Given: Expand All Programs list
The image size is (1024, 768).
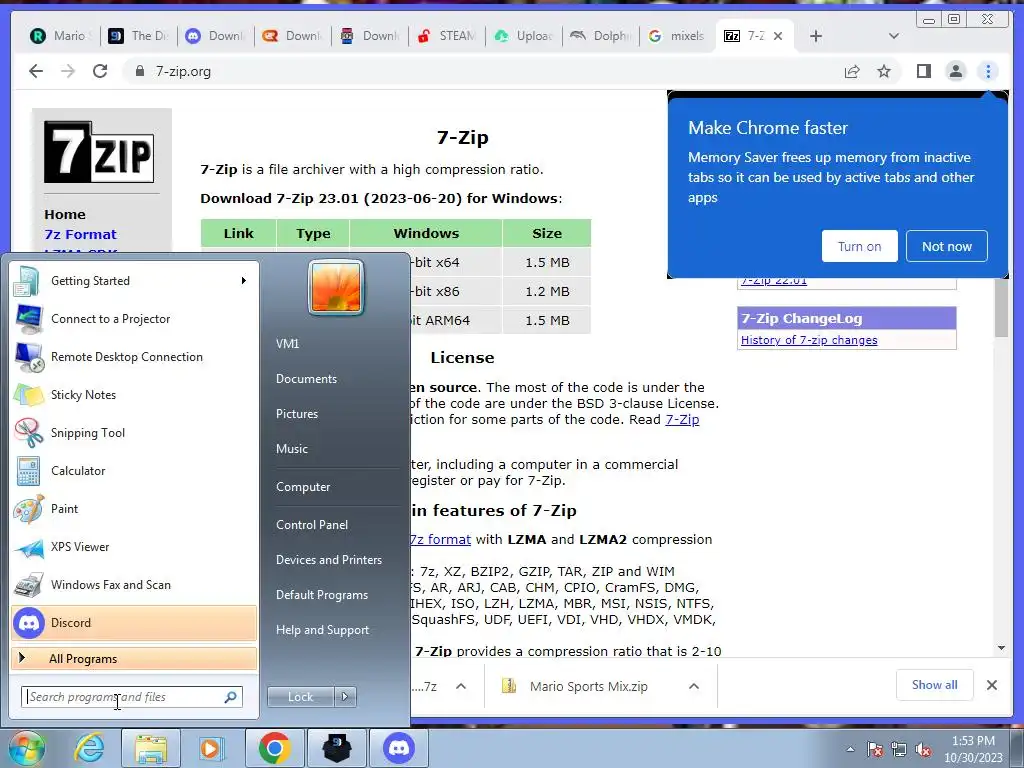Looking at the screenshot, I should pos(134,658).
